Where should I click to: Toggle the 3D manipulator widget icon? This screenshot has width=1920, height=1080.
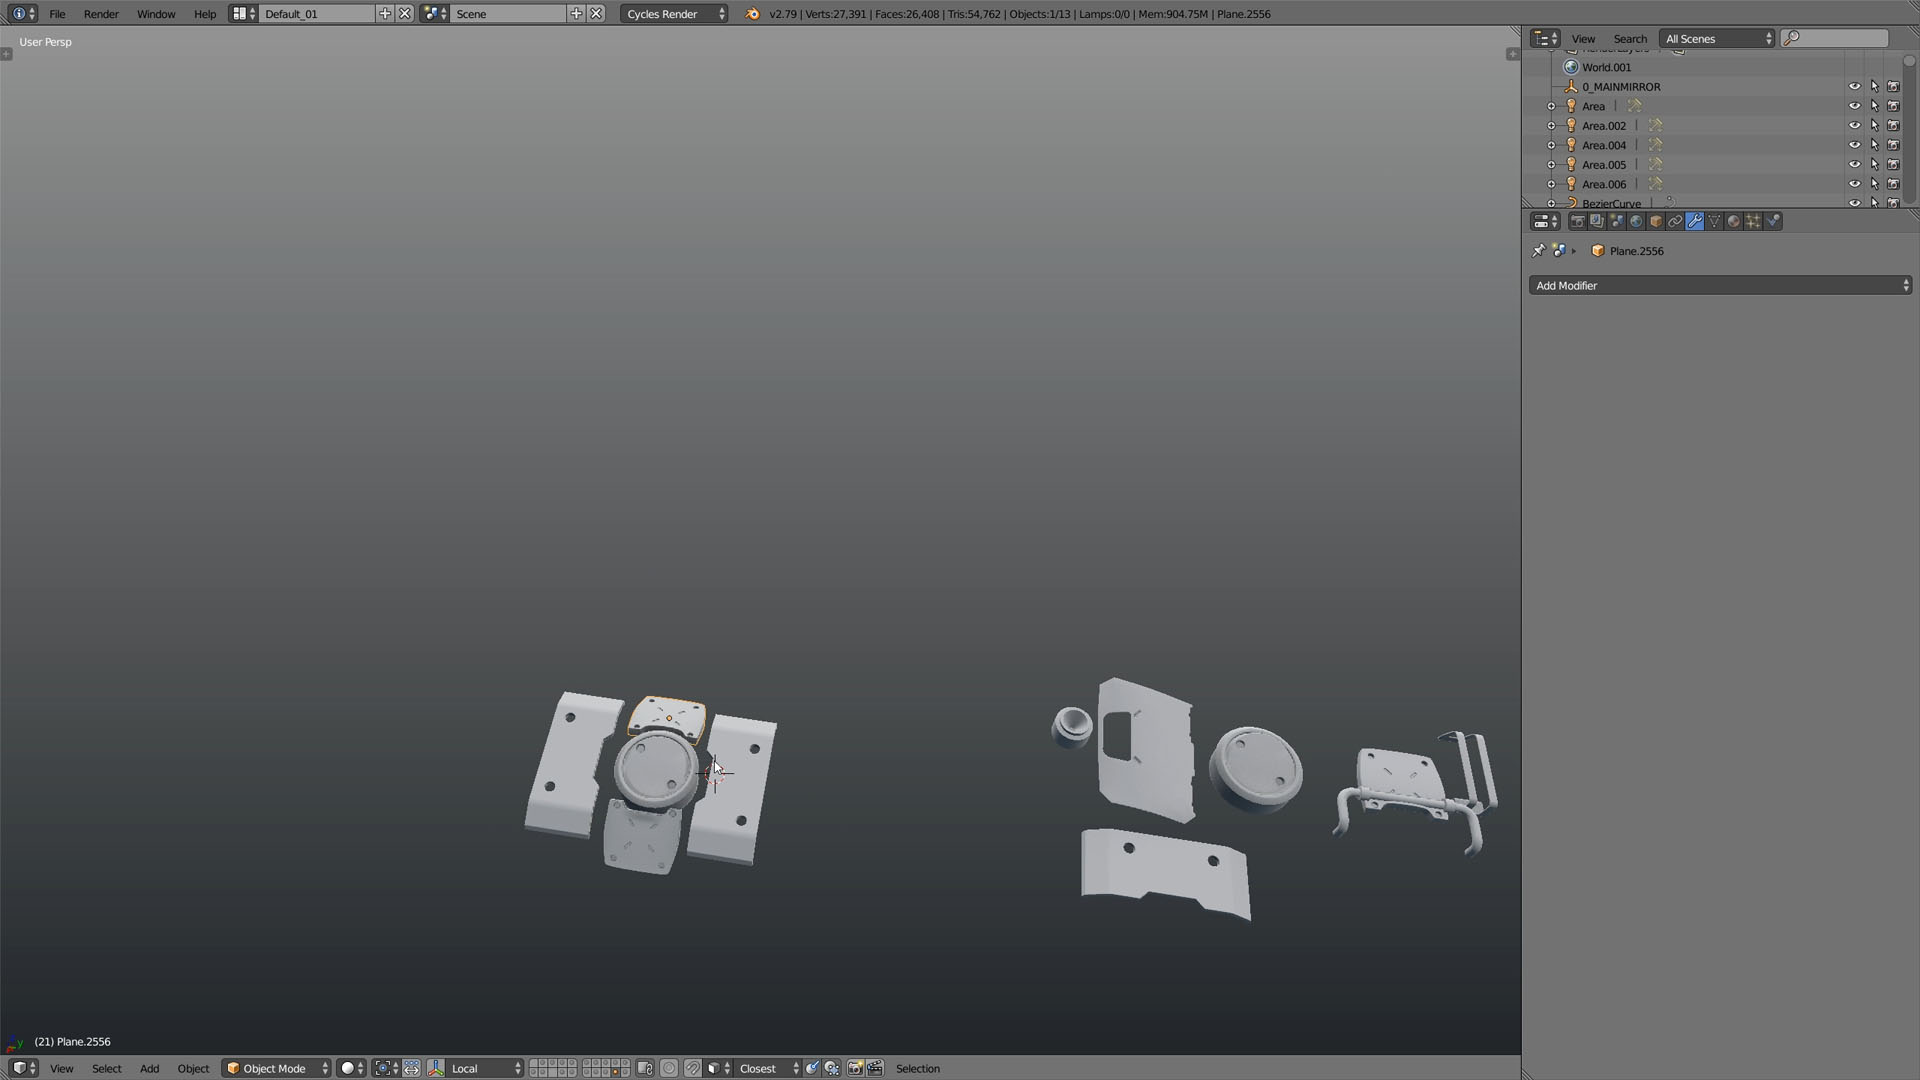pyautogui.click(x=435, y=1068)
